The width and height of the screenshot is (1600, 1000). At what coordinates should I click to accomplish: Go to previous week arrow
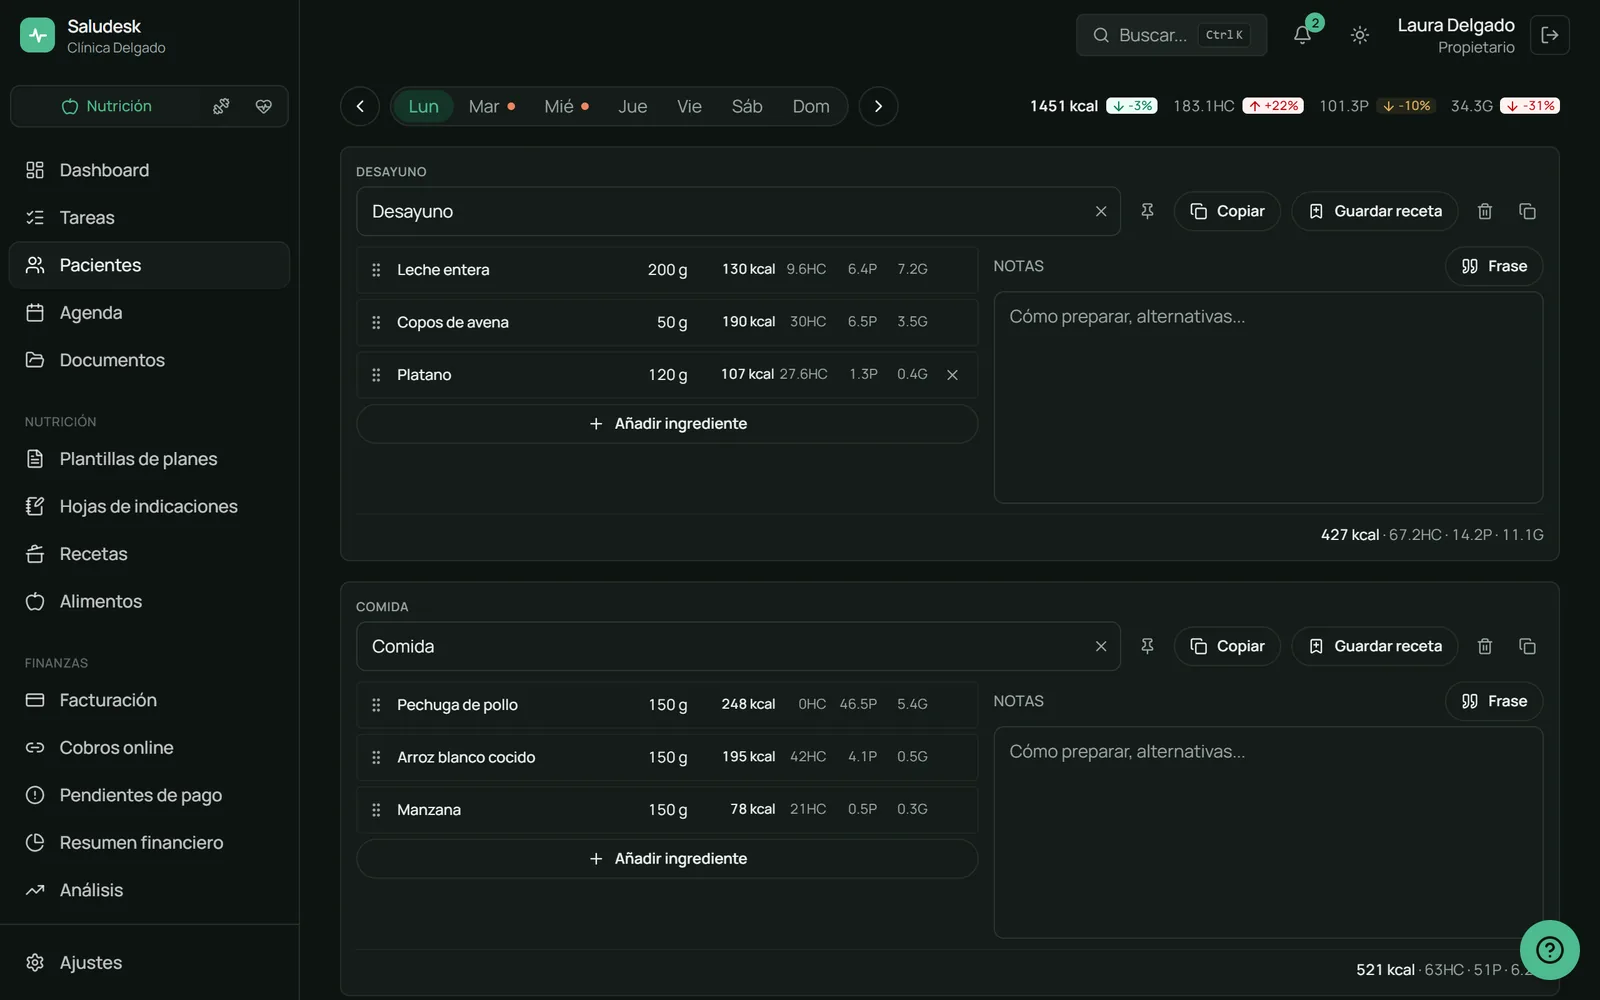(x=360, y=106)
